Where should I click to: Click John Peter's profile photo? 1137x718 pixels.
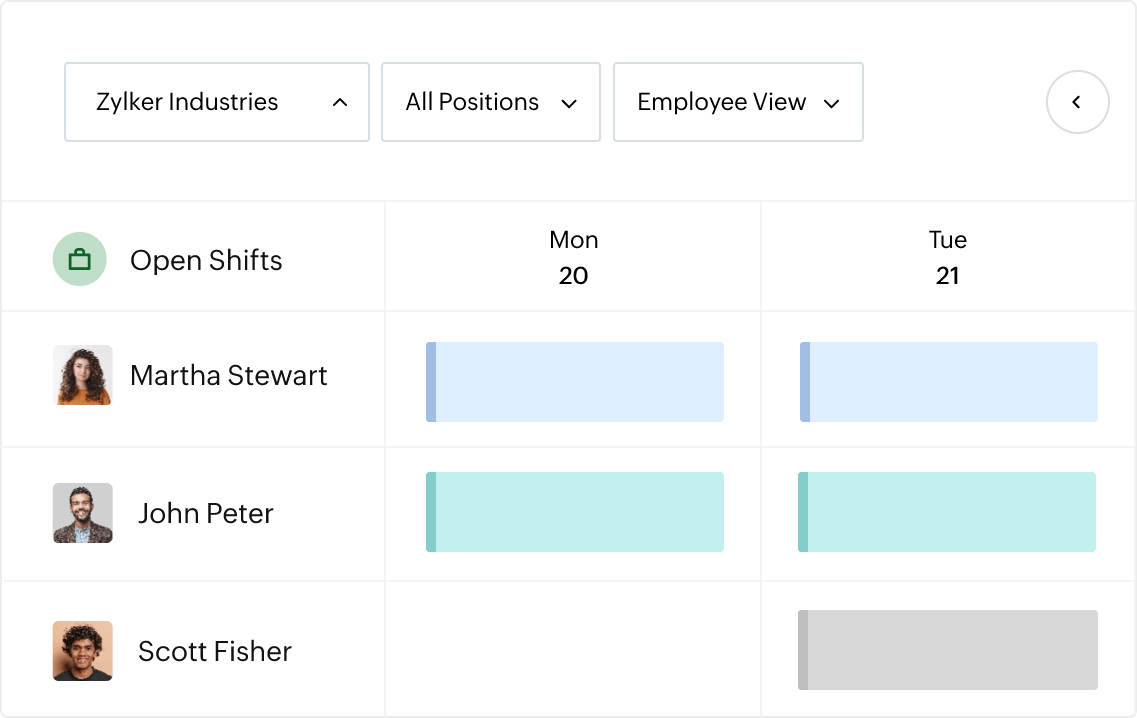(82, 513)
